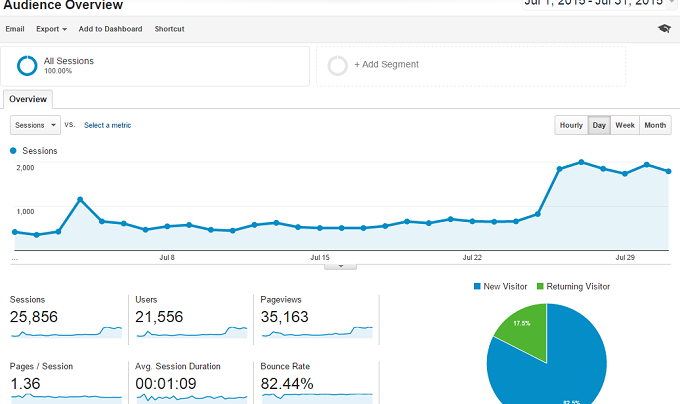Open the Overview tab
This screenshot has height=404, width=680.
(27, 99)
